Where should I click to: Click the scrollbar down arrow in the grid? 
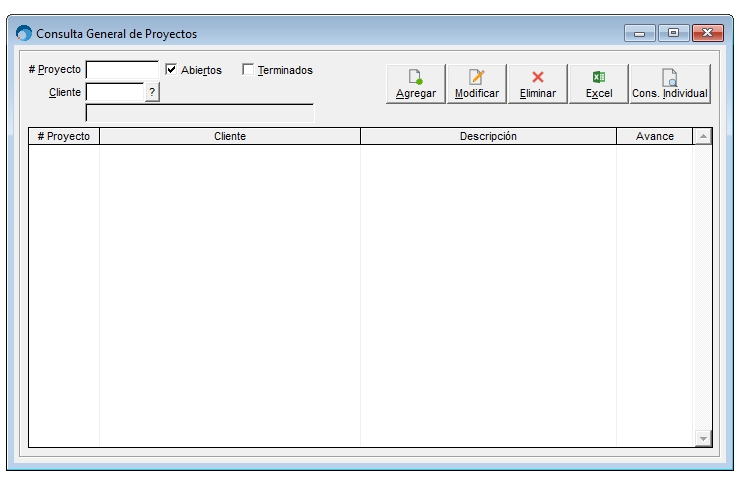coord(702,438)
